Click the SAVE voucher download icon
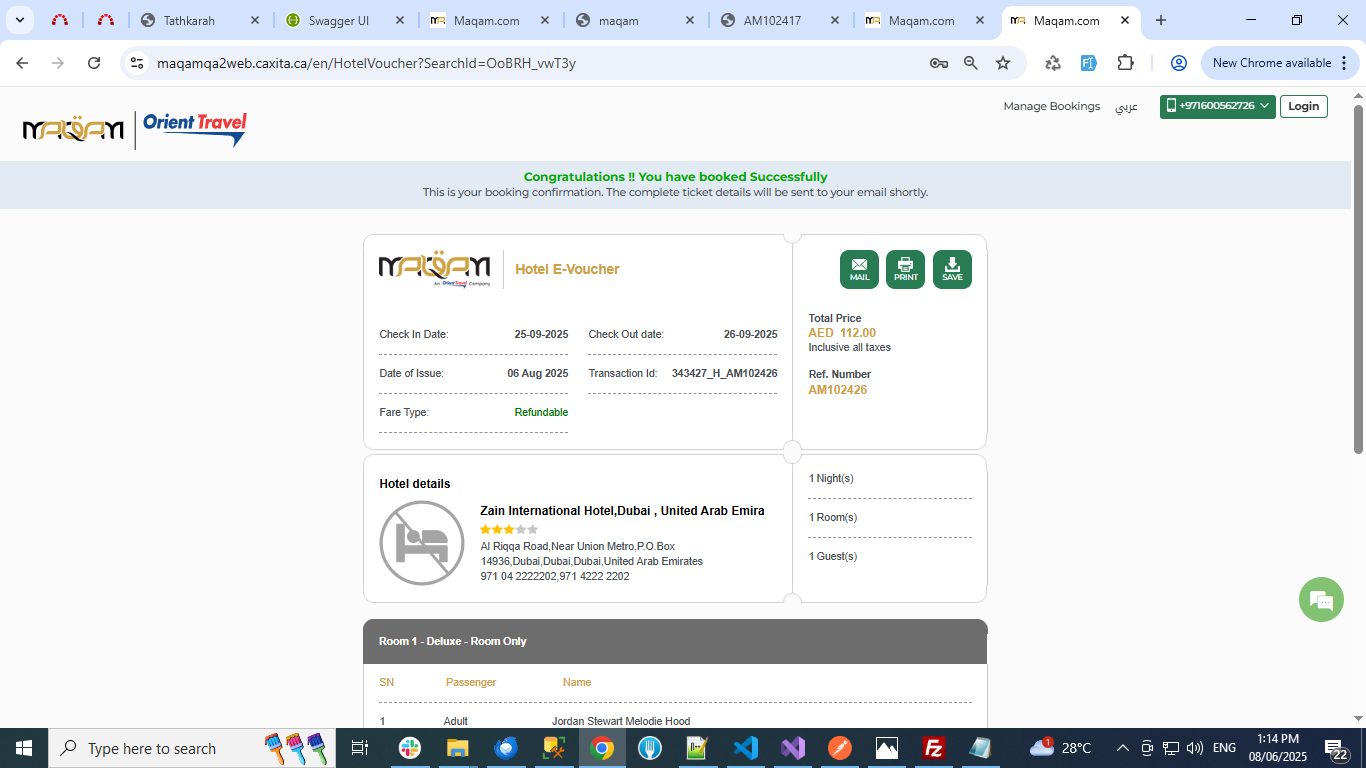The image size is (1366, 768). pos(952,269)
